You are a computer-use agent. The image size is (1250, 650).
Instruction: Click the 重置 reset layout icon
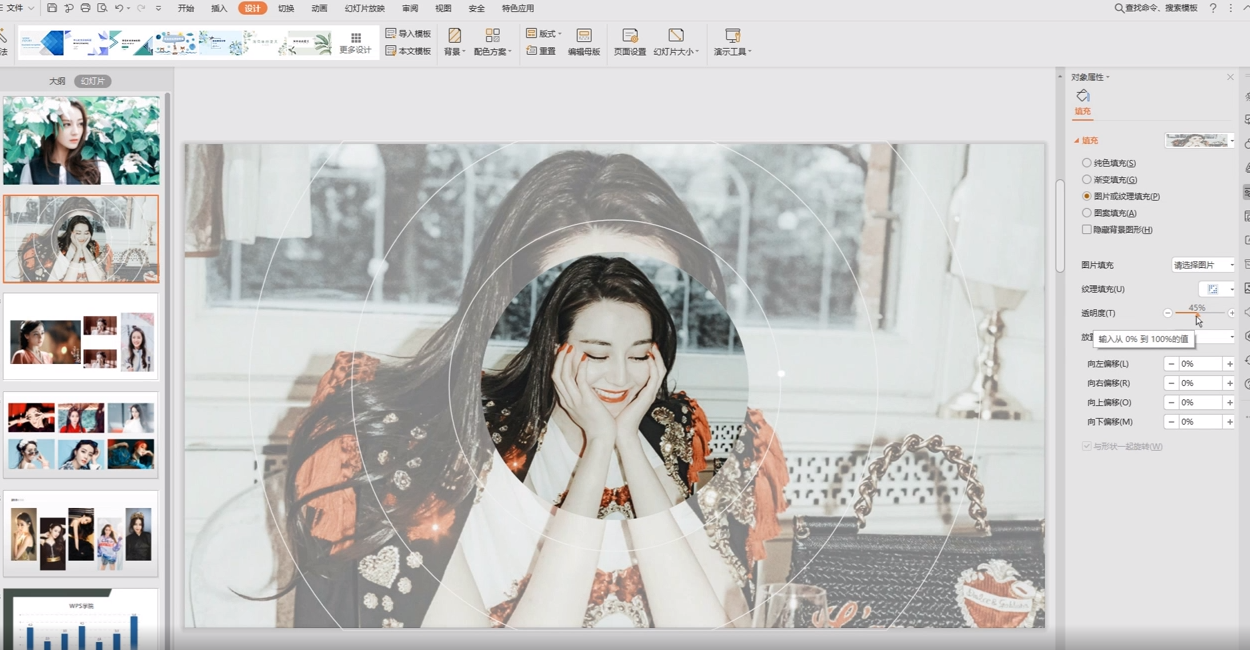click(540, 51)
